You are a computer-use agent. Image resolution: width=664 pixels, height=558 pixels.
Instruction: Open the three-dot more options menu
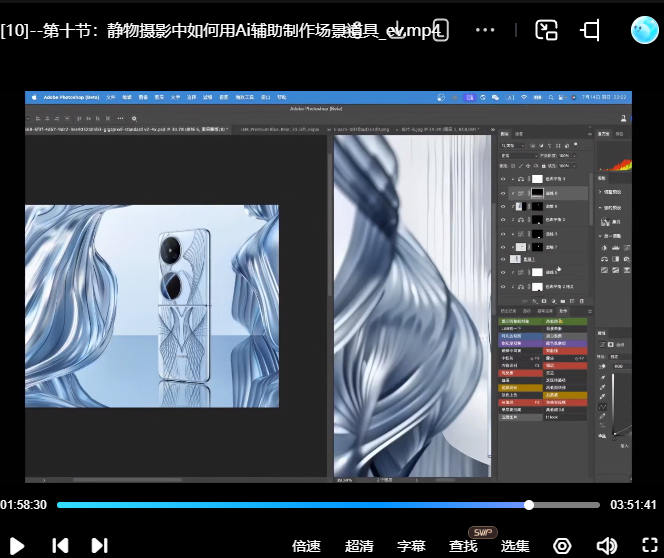pos(485,30)
